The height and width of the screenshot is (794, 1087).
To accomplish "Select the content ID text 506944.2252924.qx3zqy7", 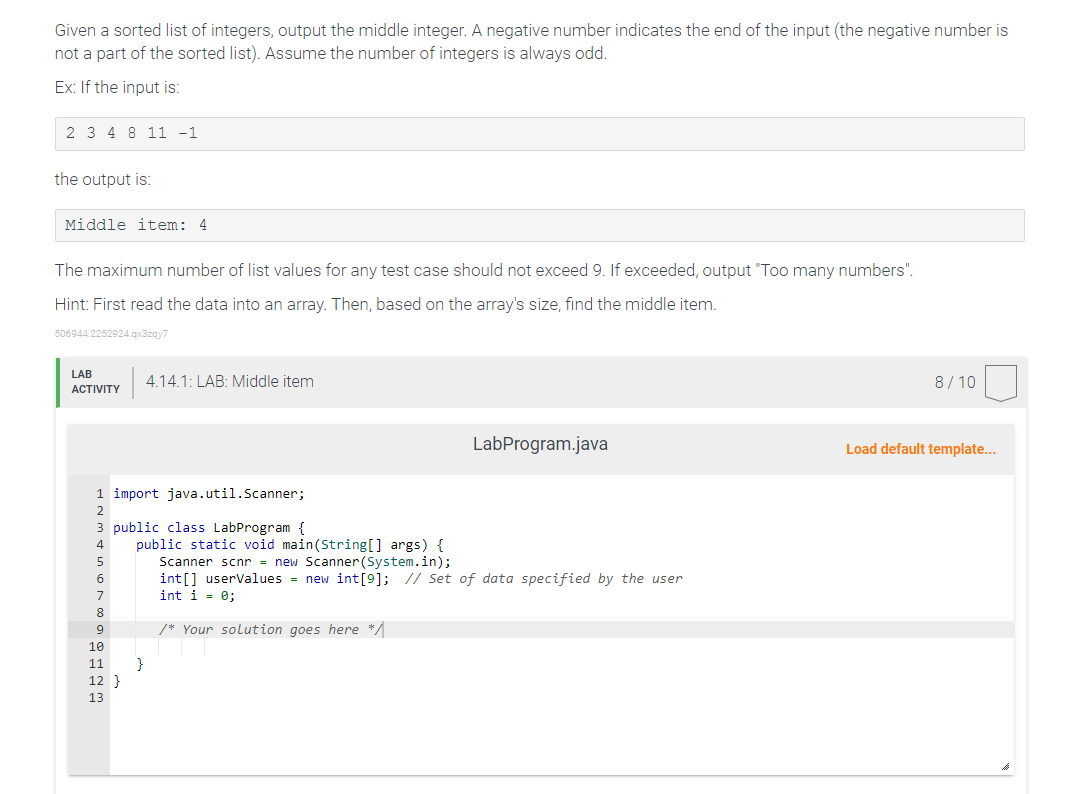I will pyautogui.click(x=111, y=334).
